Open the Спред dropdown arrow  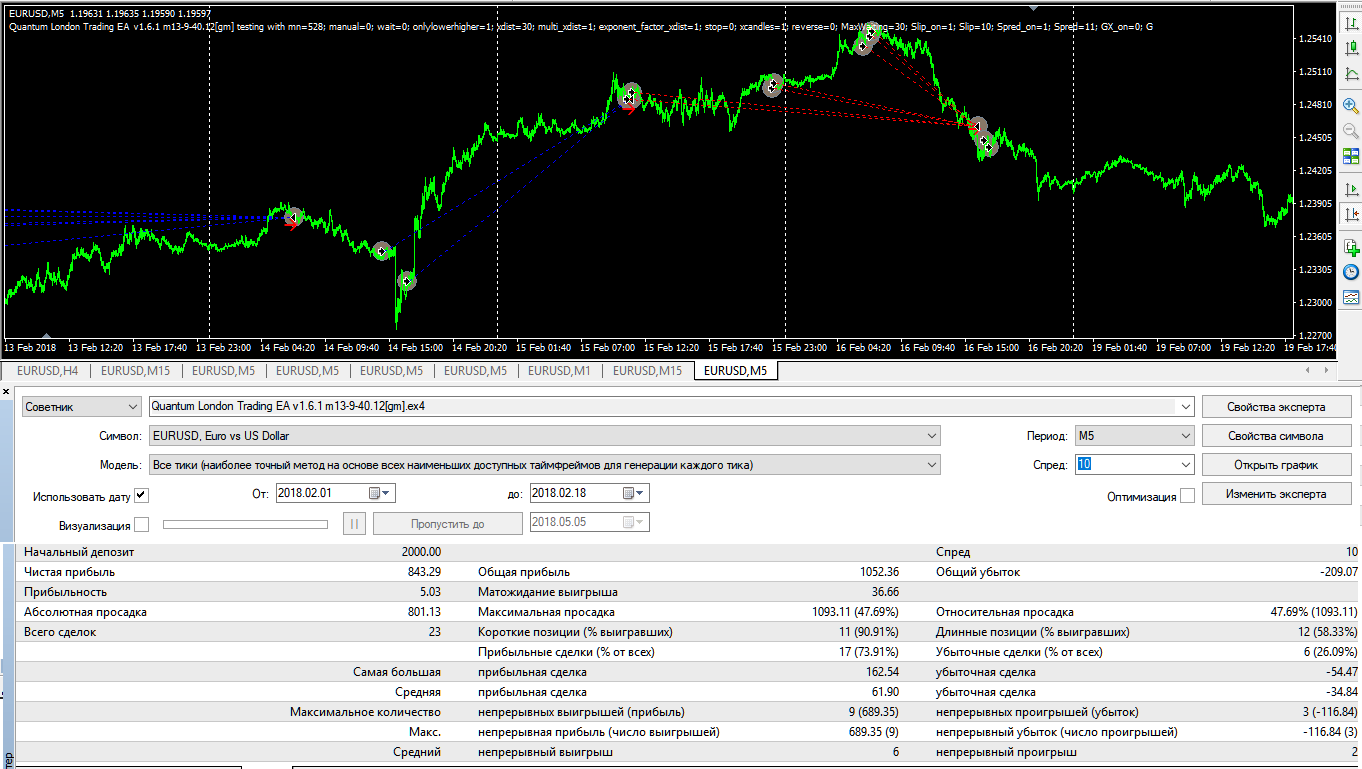(x=1186, y=465)
